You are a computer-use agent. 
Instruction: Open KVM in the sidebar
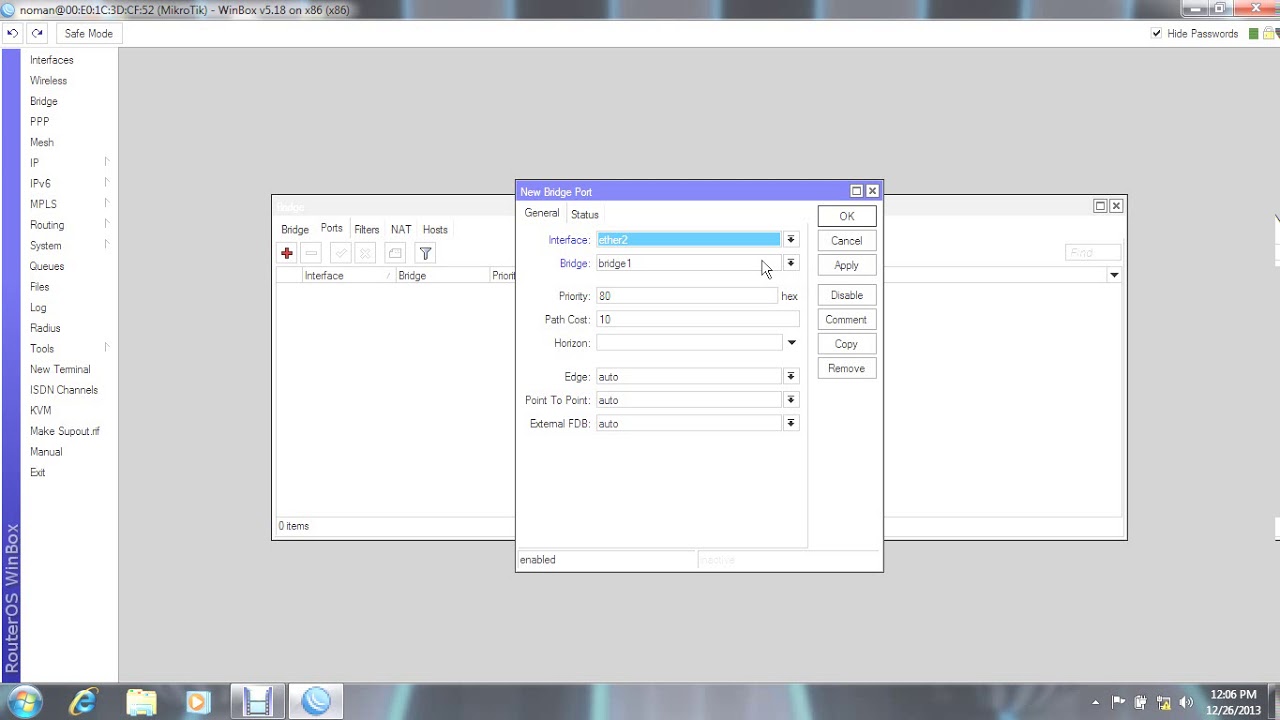[x=40, y=410]
